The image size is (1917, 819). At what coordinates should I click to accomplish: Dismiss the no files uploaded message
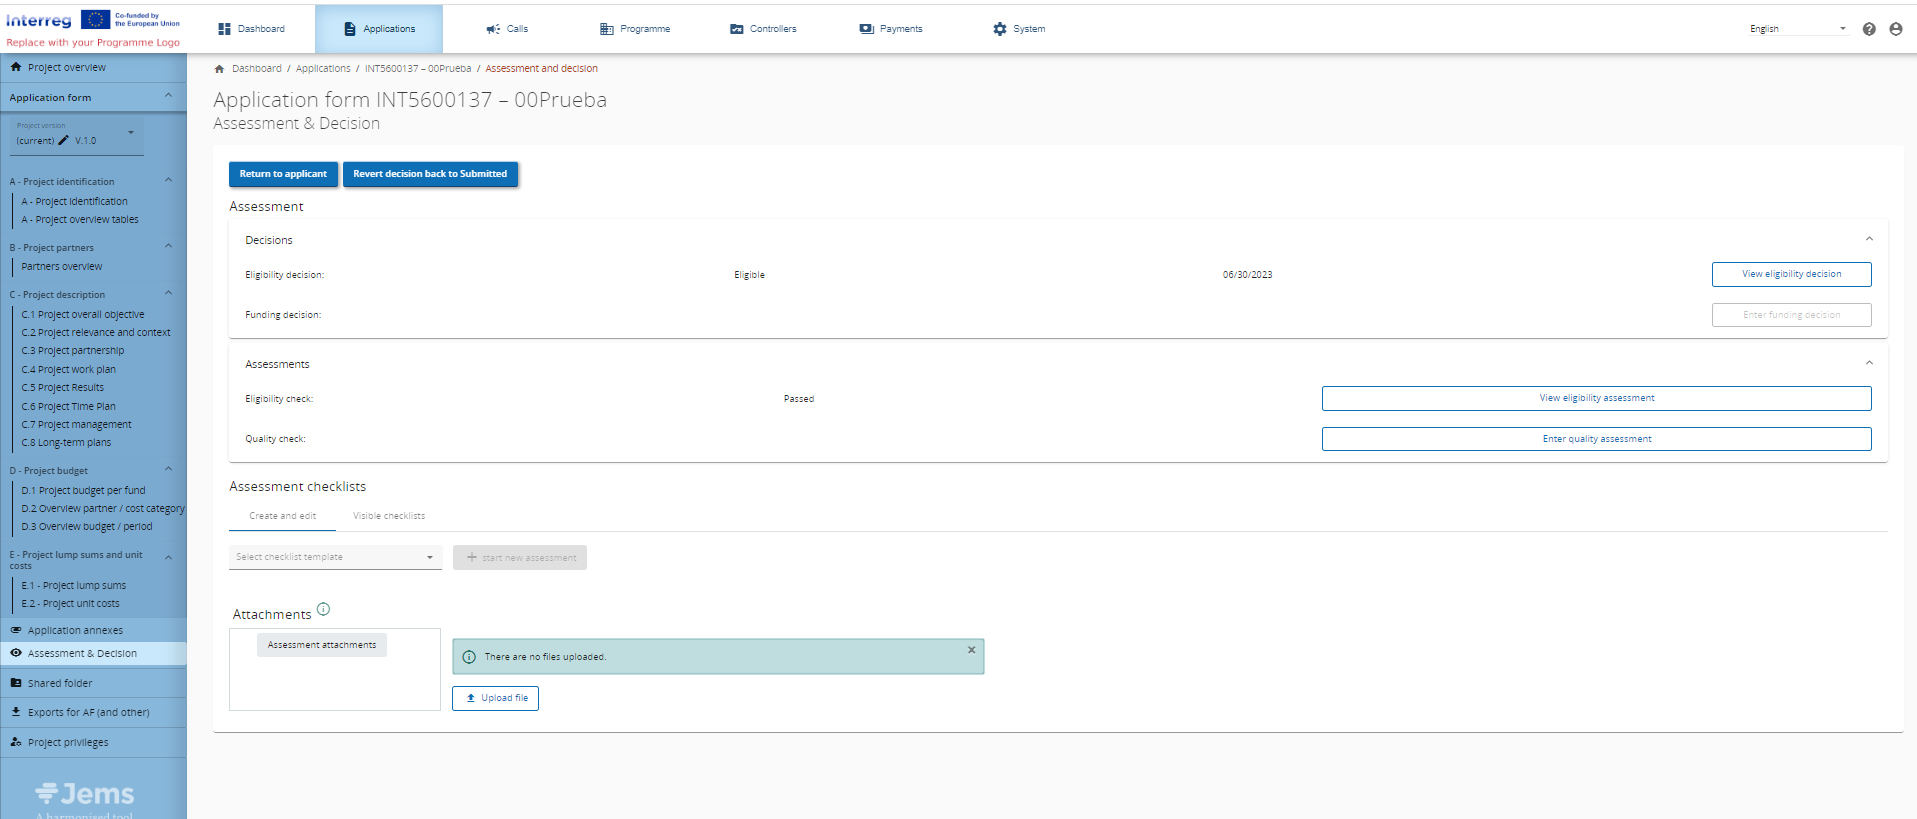[971, 650]
